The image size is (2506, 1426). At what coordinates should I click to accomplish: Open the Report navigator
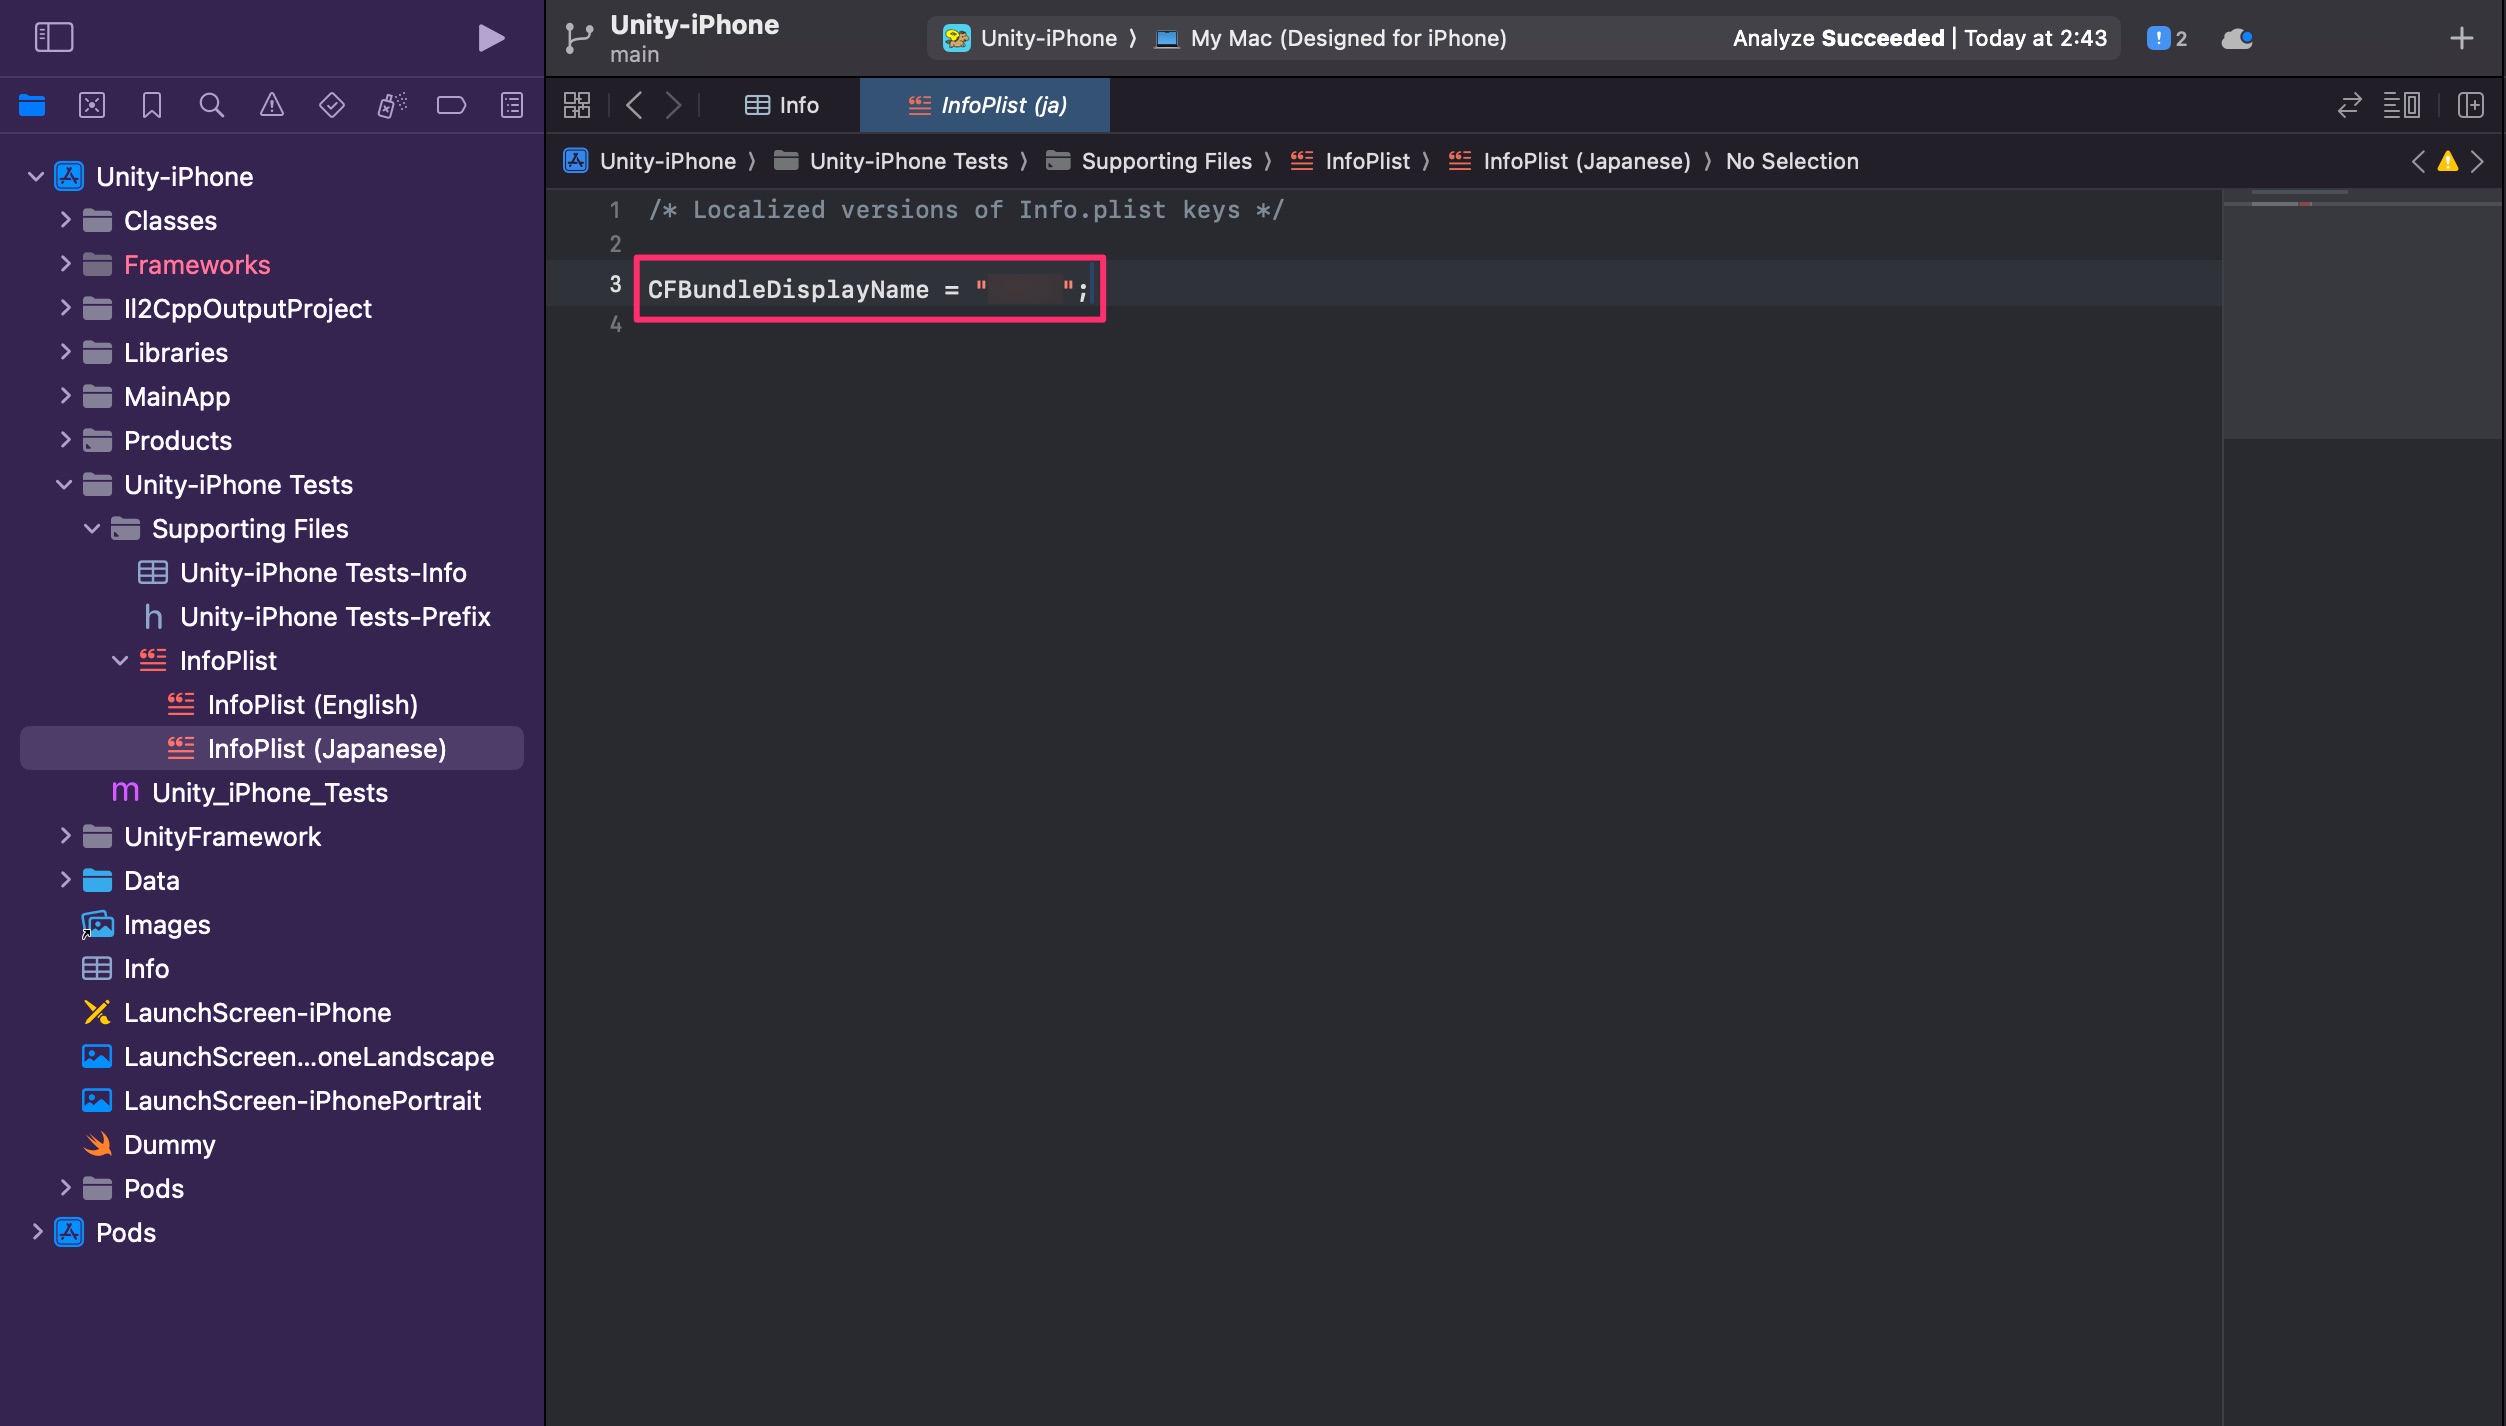(512, 105)
